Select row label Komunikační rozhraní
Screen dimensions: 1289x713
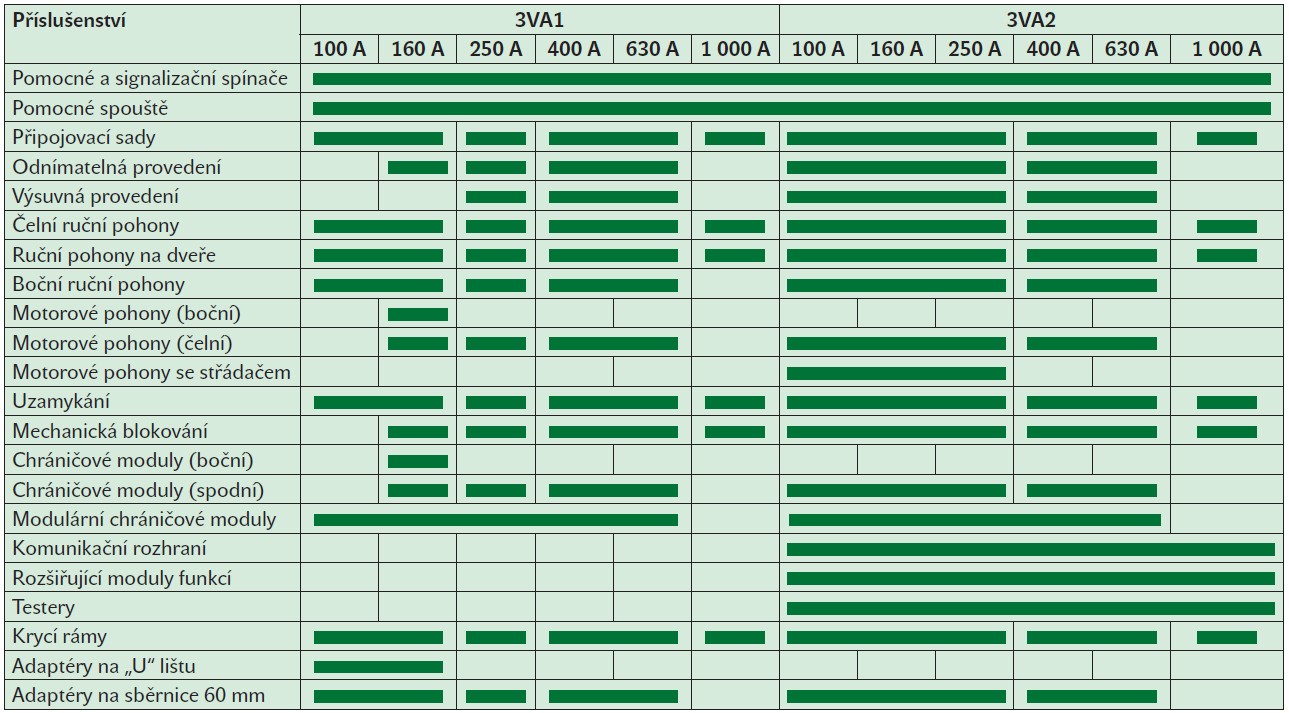(x=110, y=549)
